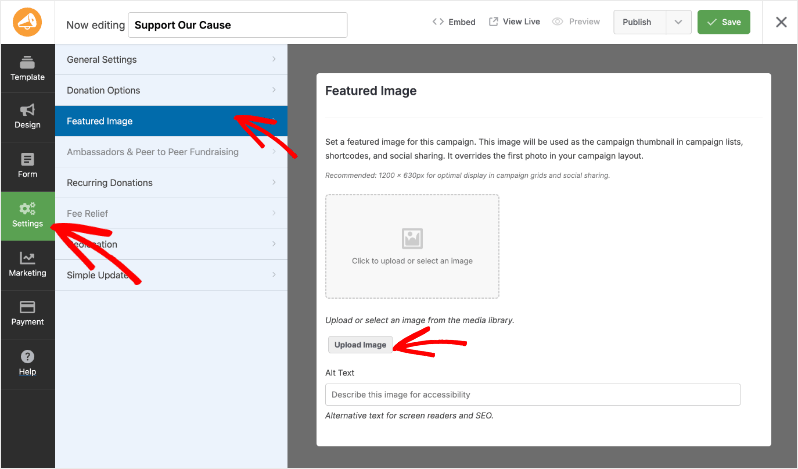Expand General Settings chevron
The image size is (798, 469).
coord(274,59)
